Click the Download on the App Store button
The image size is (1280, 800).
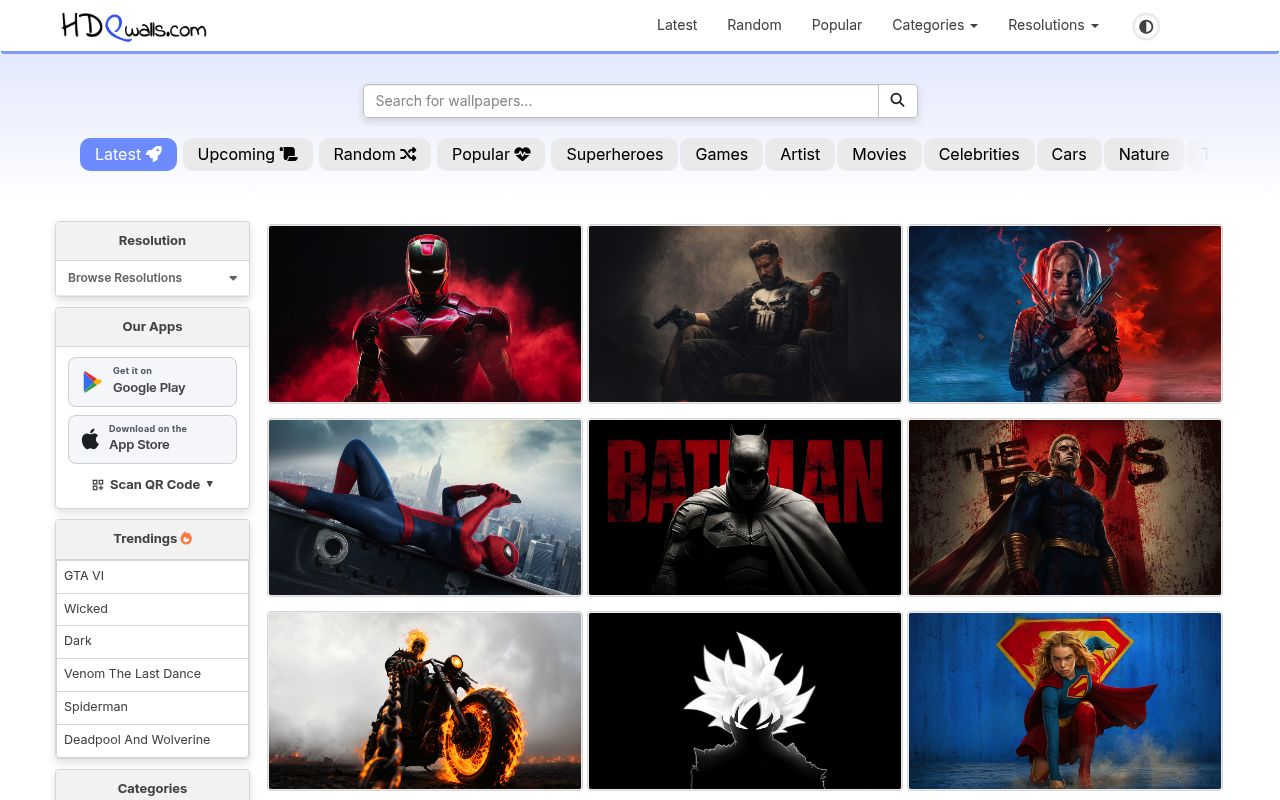tap(152, 439)
